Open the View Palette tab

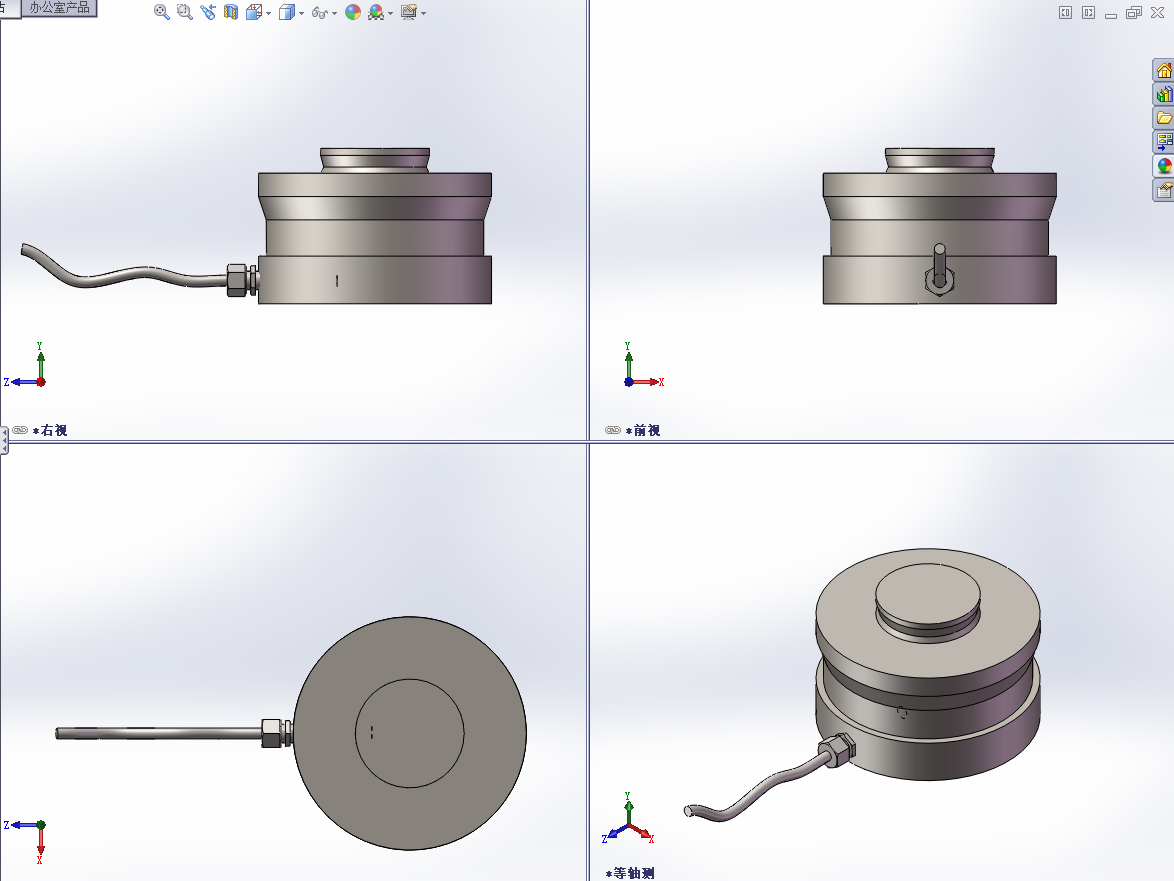click(x=1164, y=141)
